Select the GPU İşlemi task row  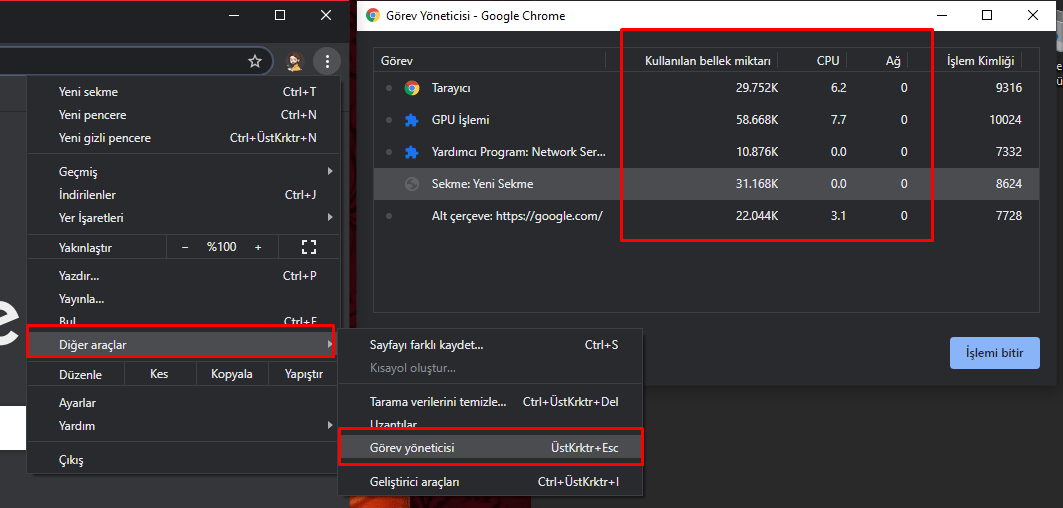click(706, 120)
